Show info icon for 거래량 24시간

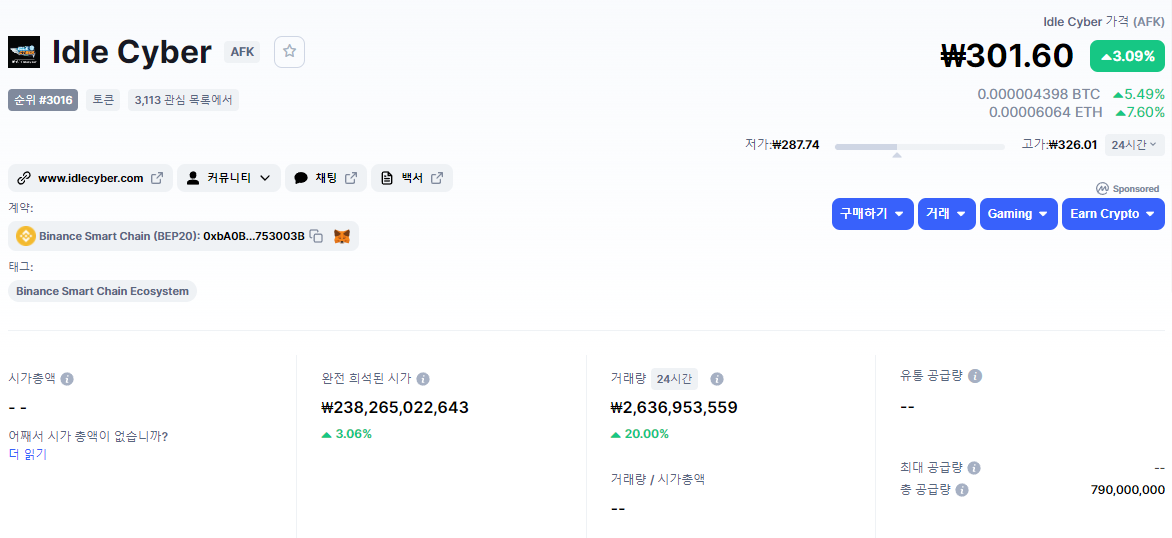point(716,379)
